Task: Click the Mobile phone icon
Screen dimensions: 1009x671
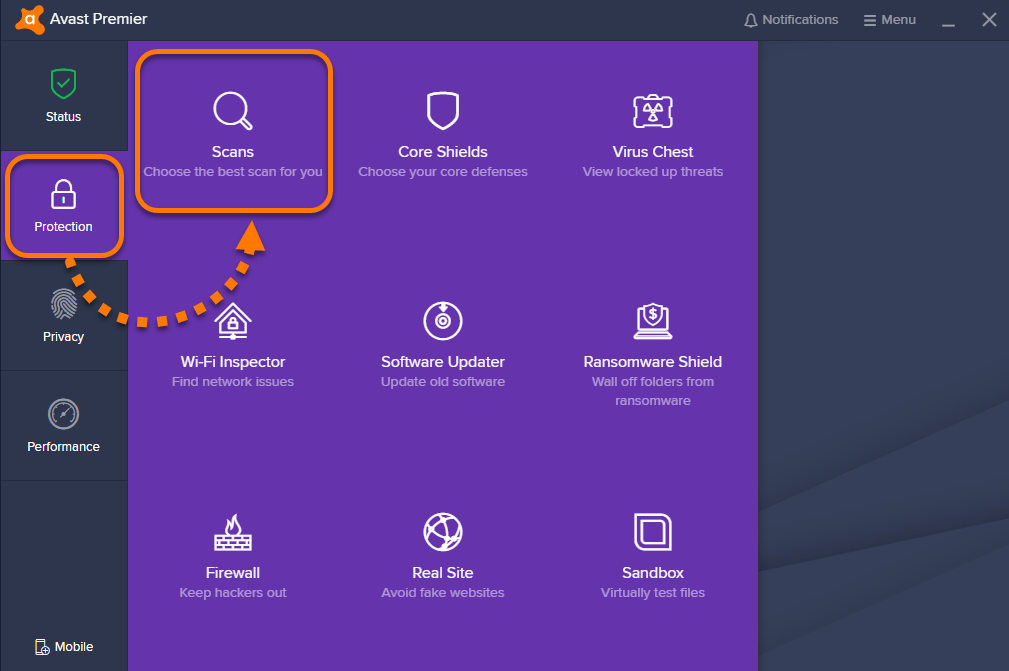Action: 42,647
